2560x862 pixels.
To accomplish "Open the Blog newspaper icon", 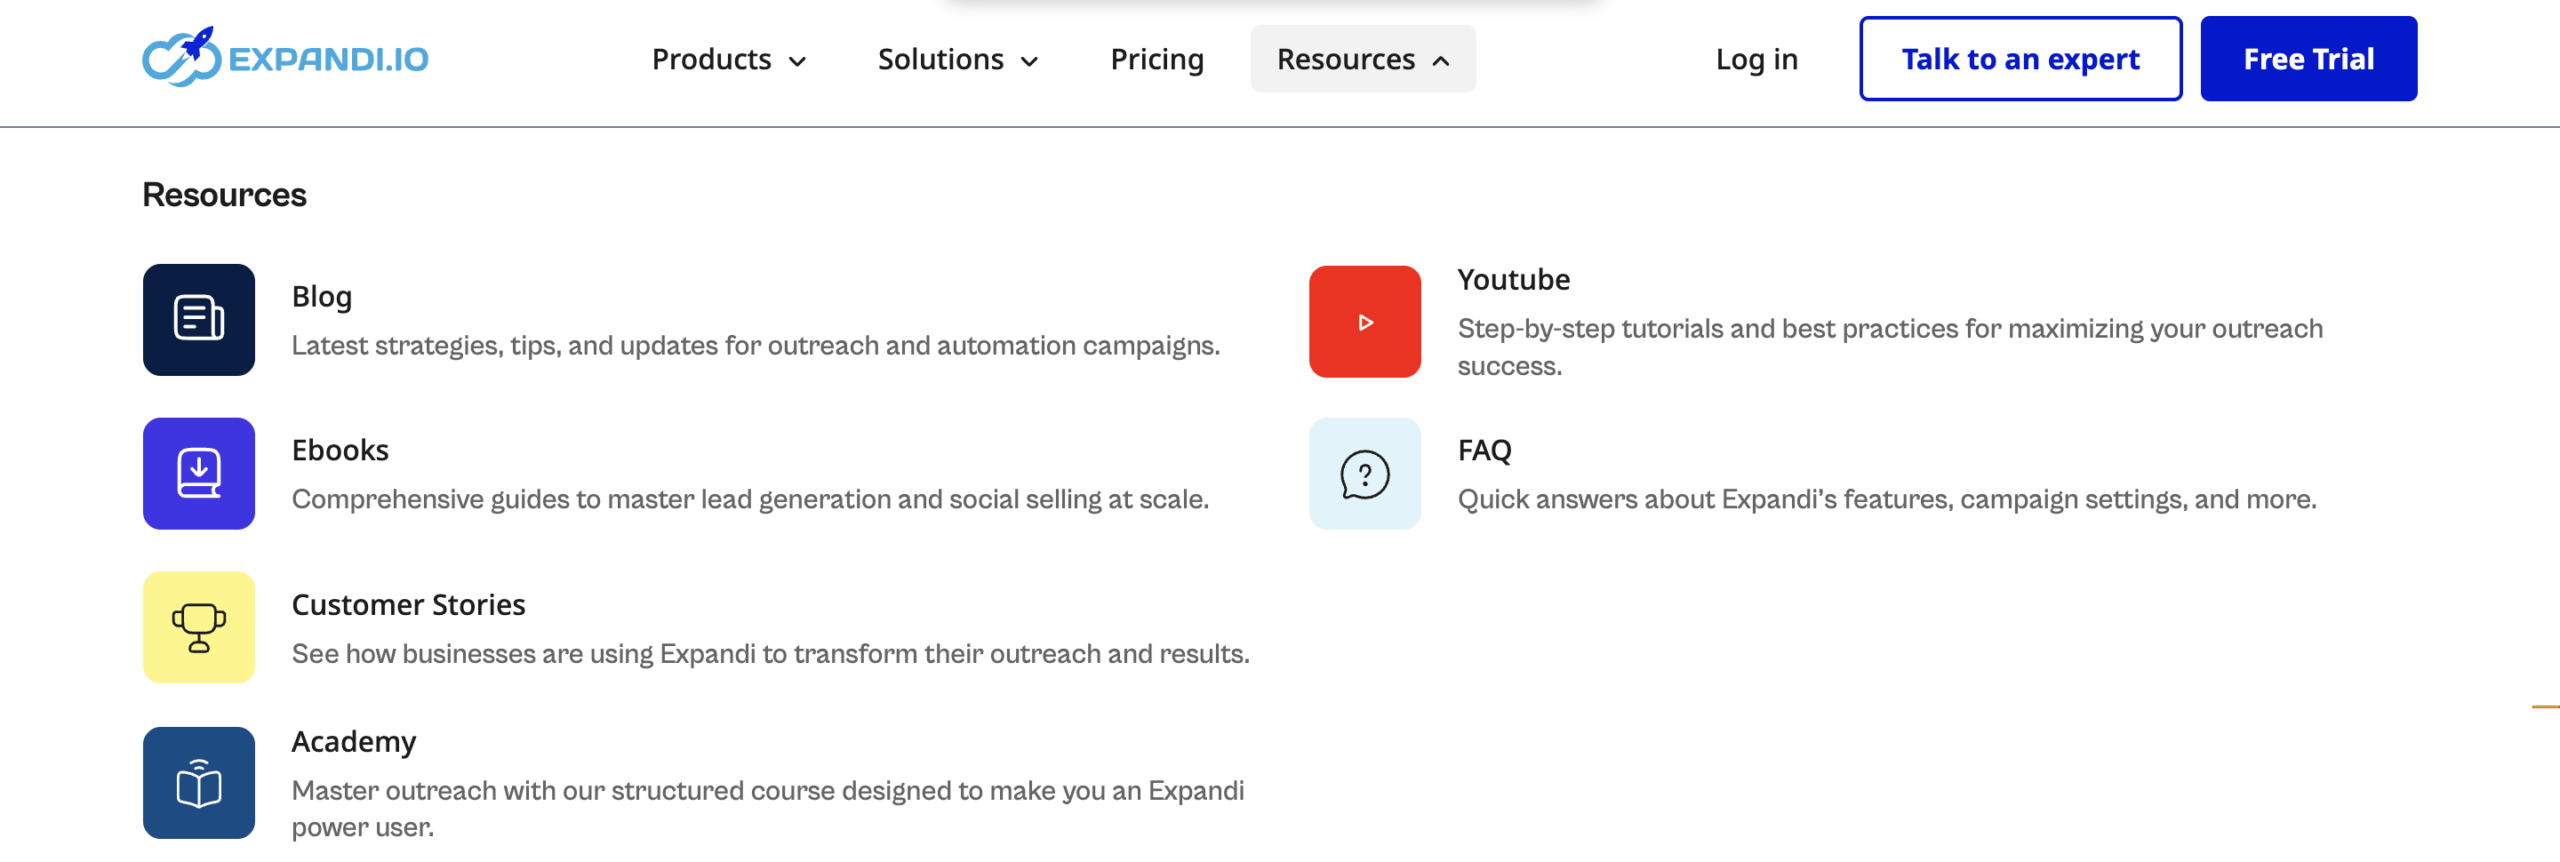I will pos(199,320).
